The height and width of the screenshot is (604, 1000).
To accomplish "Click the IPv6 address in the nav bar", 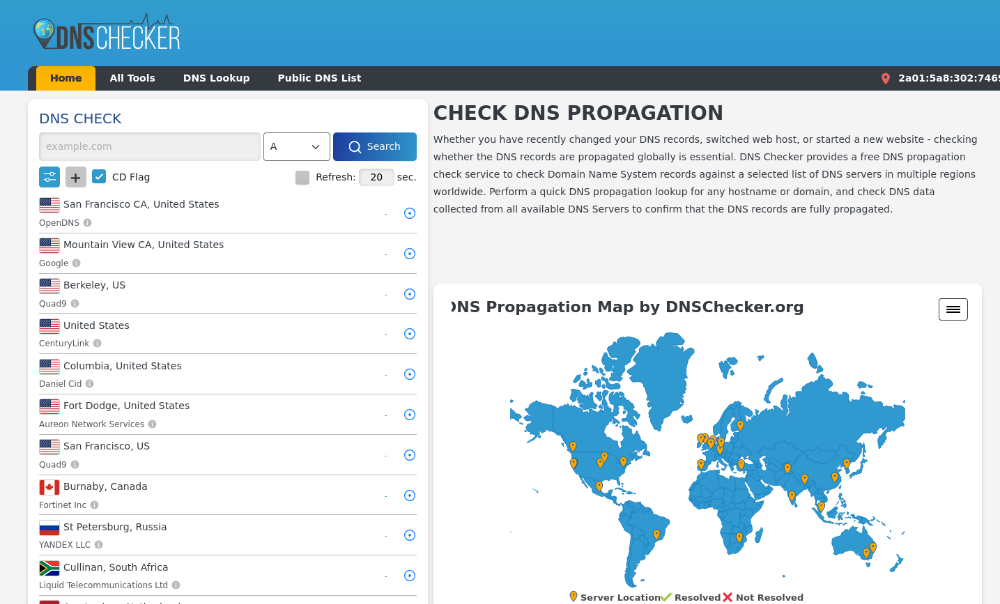I will coord(949,78).
